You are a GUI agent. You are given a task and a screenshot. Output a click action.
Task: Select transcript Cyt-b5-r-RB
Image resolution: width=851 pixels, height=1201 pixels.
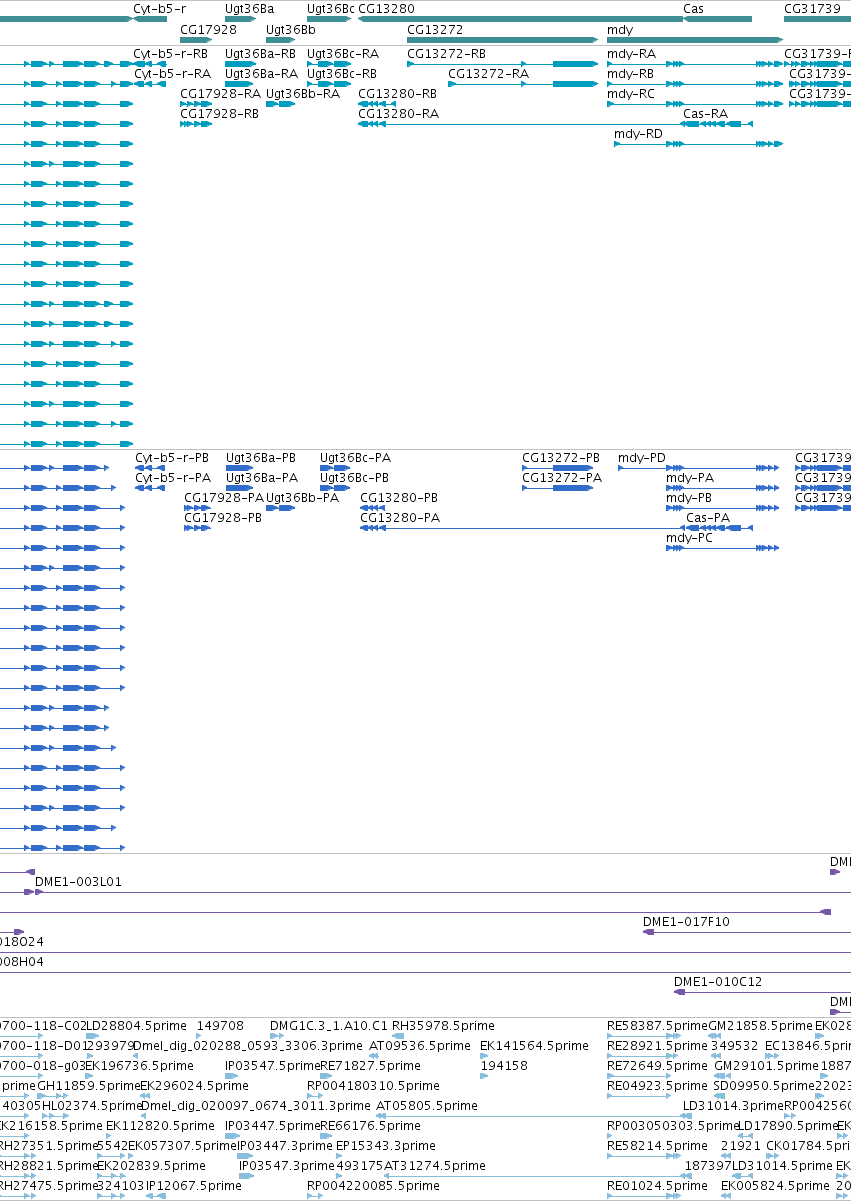click(x=171, y=53)
